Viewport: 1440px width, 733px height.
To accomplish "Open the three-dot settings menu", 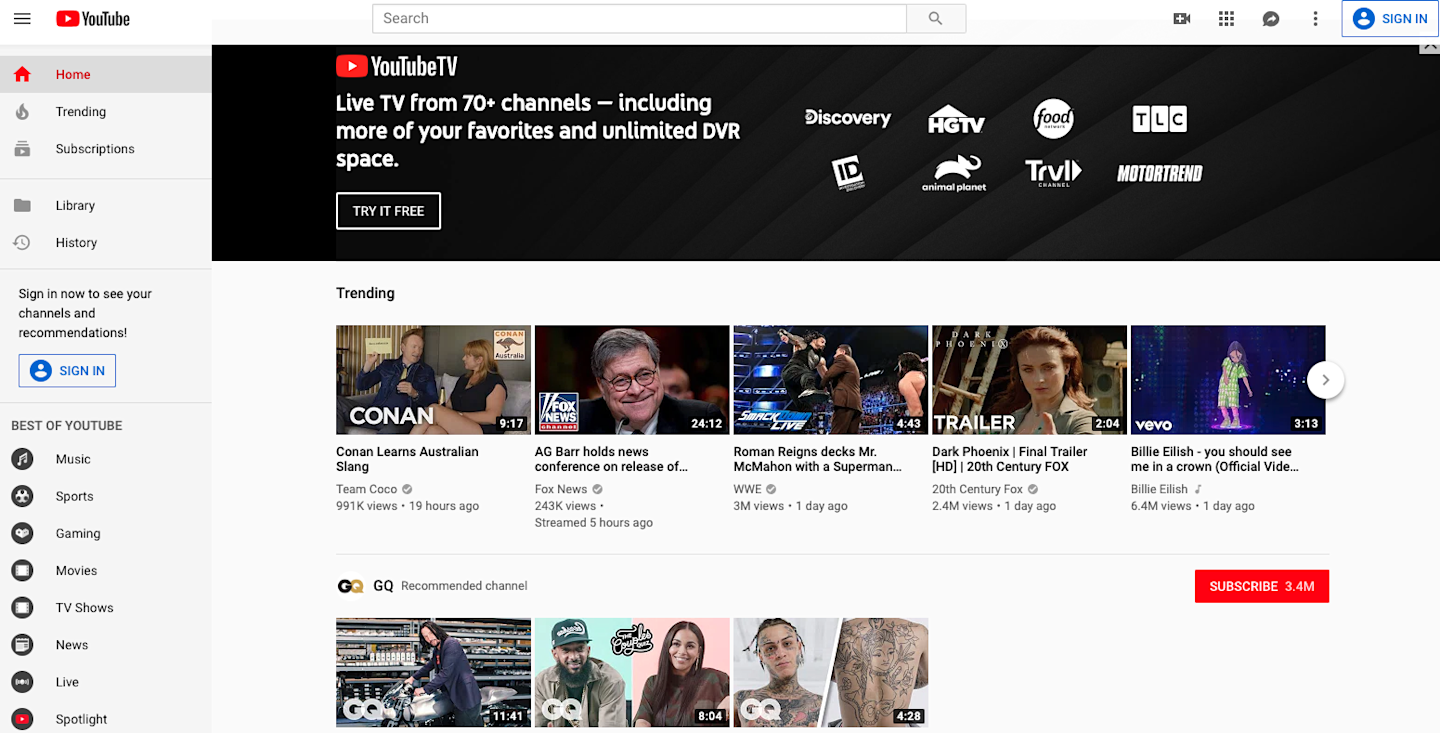I will [1316, 19].
